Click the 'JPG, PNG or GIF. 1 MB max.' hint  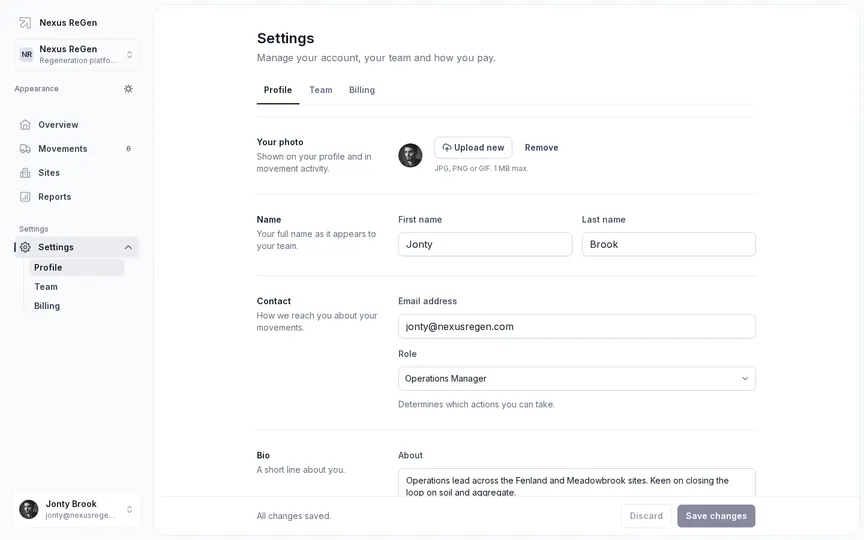click(481, 169)
